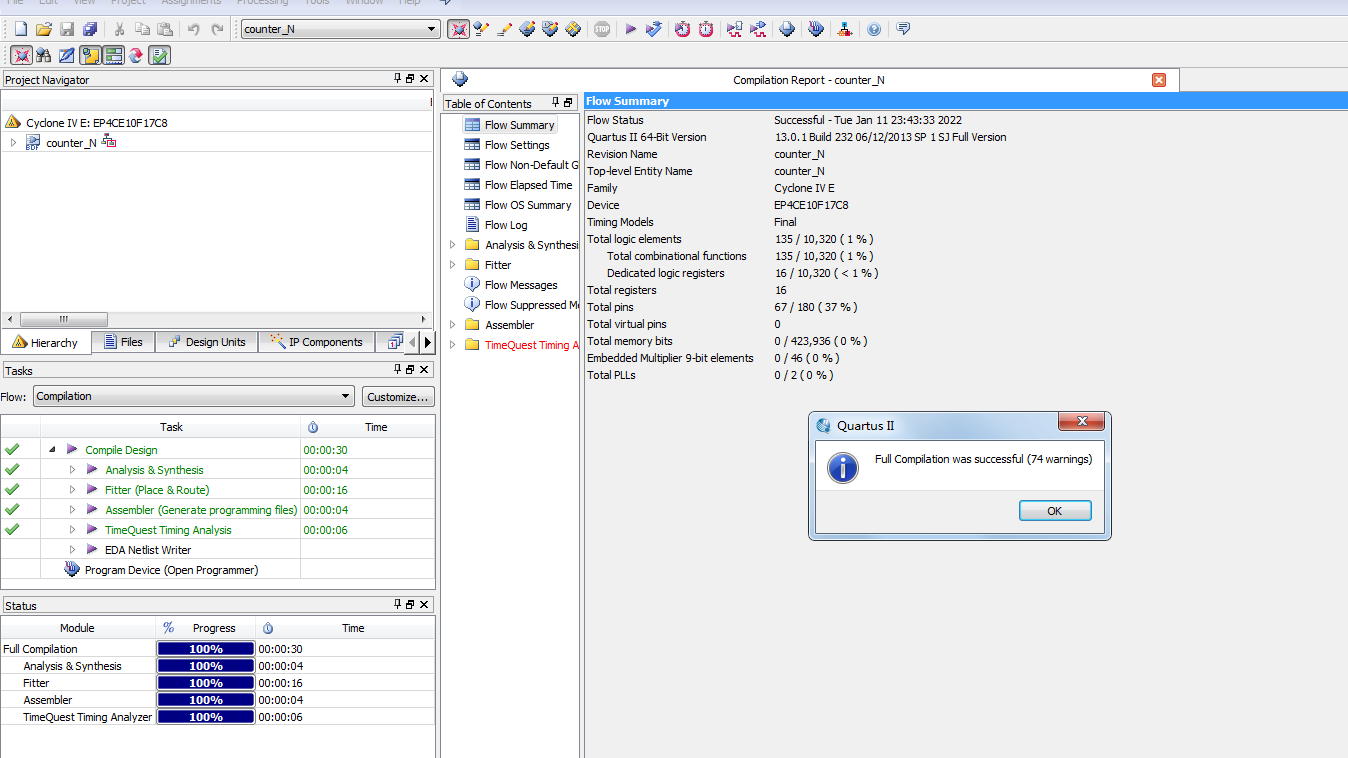This screenshot has height=758, width=1348.
Task: Select the Cyclone IV E: EP4CE10F17C8 row
Action: pos(217,122)
